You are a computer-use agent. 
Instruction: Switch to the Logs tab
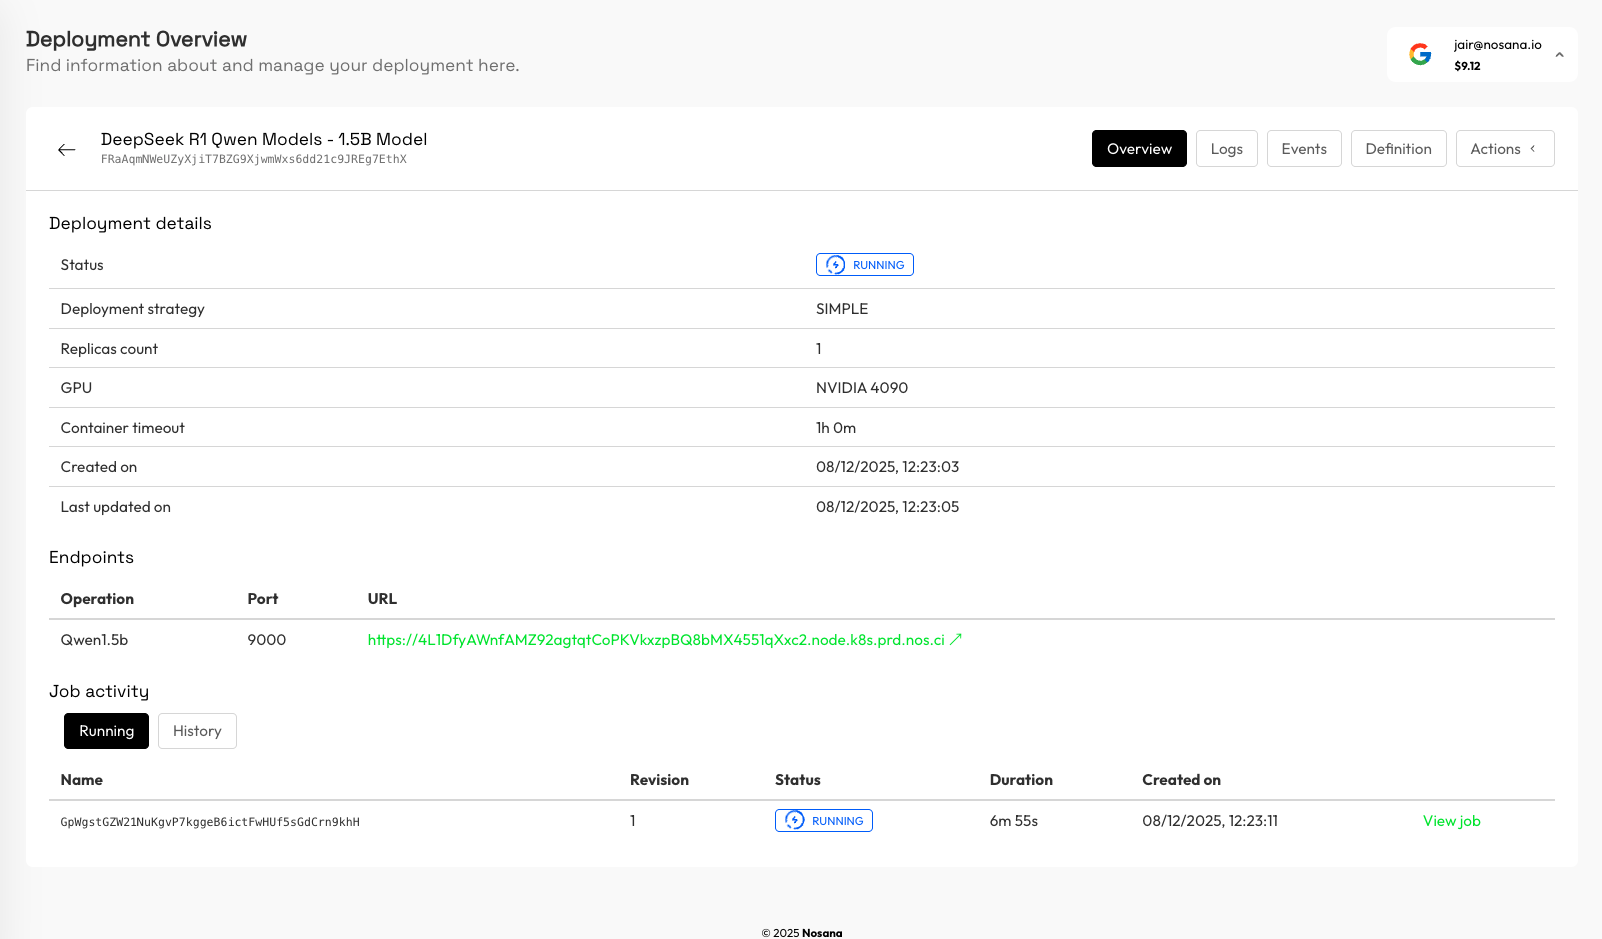pos(1226,148)
